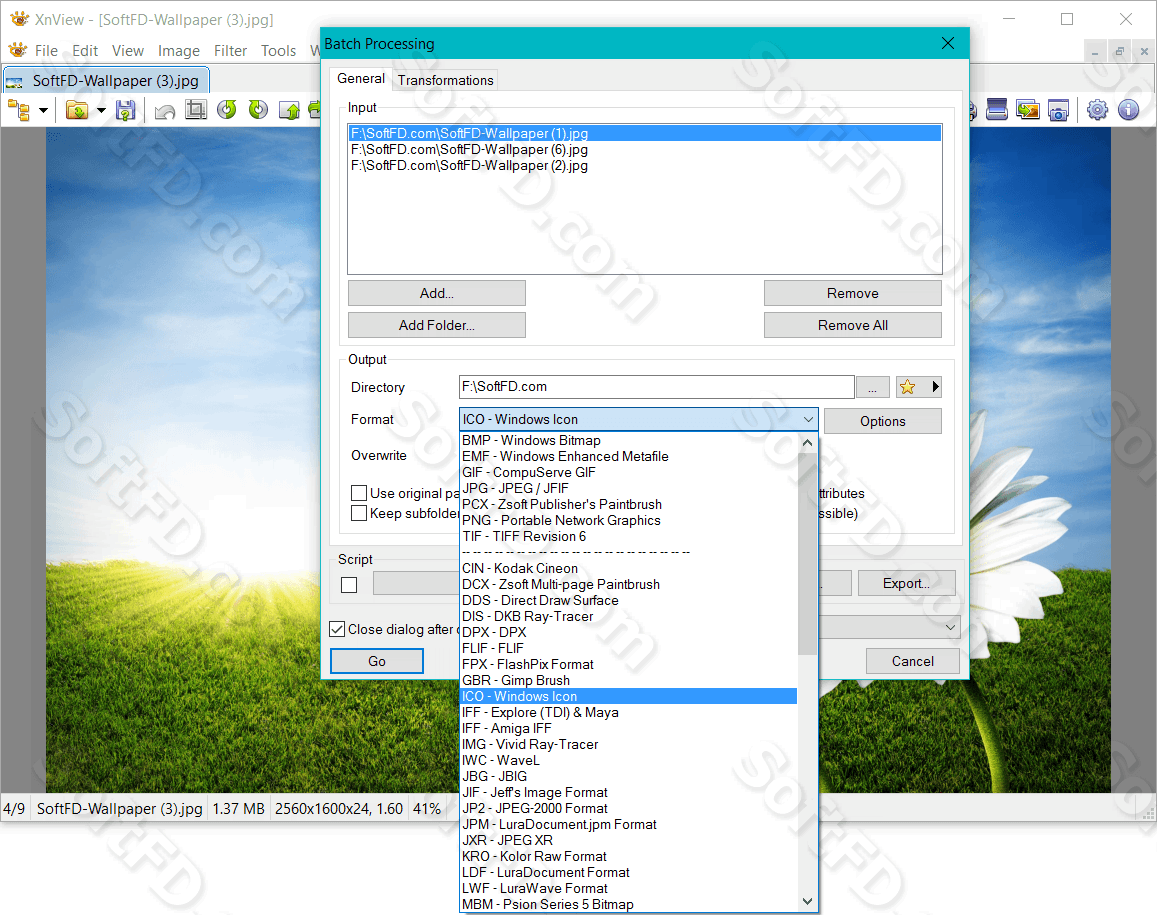Click the Save As floppy disk icon
The height and width of the screenshot is (915, 1157).
125,111
